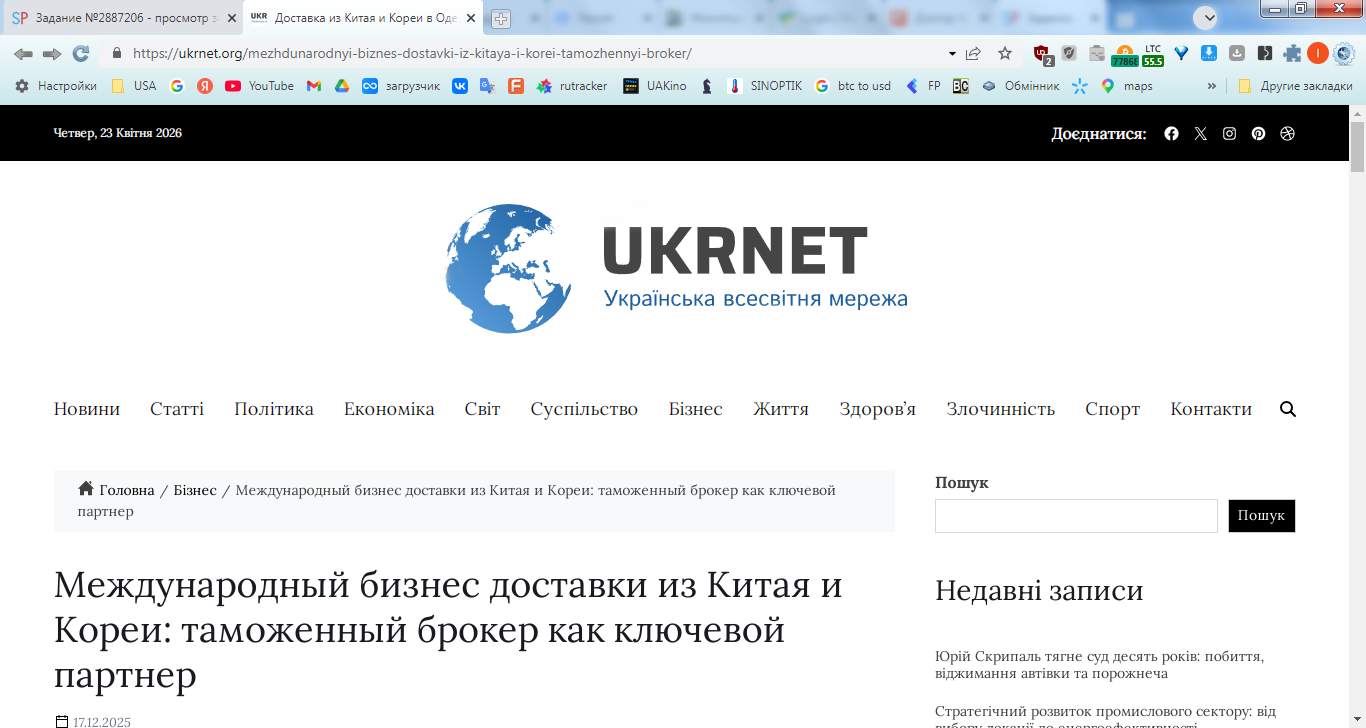
Task: Open the UAKino bookmark
Action: click(655, 86)
